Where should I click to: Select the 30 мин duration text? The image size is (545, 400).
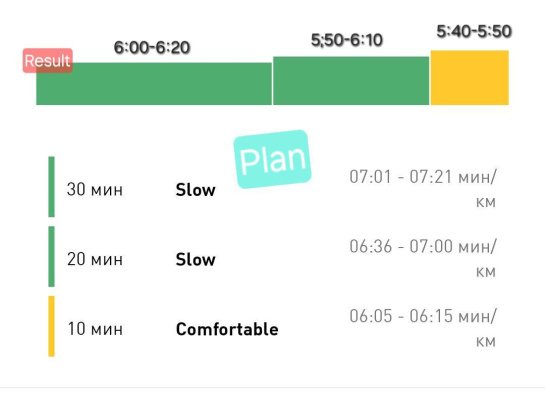point(95,190)
